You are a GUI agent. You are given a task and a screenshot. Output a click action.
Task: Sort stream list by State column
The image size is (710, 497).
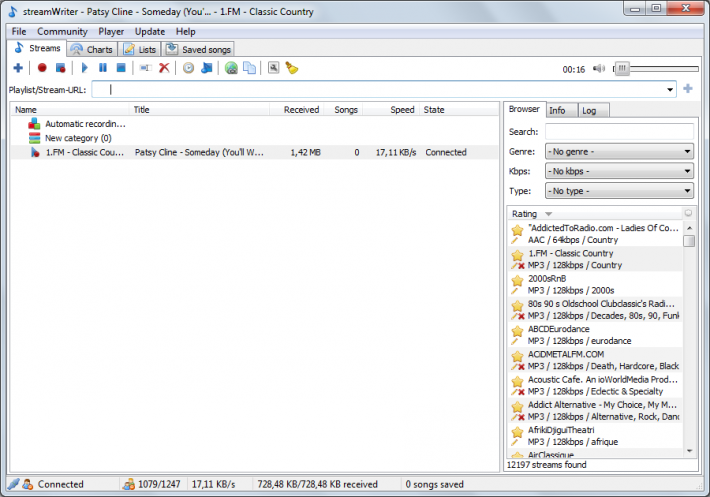pyautogui.click(x=459, y=110)
